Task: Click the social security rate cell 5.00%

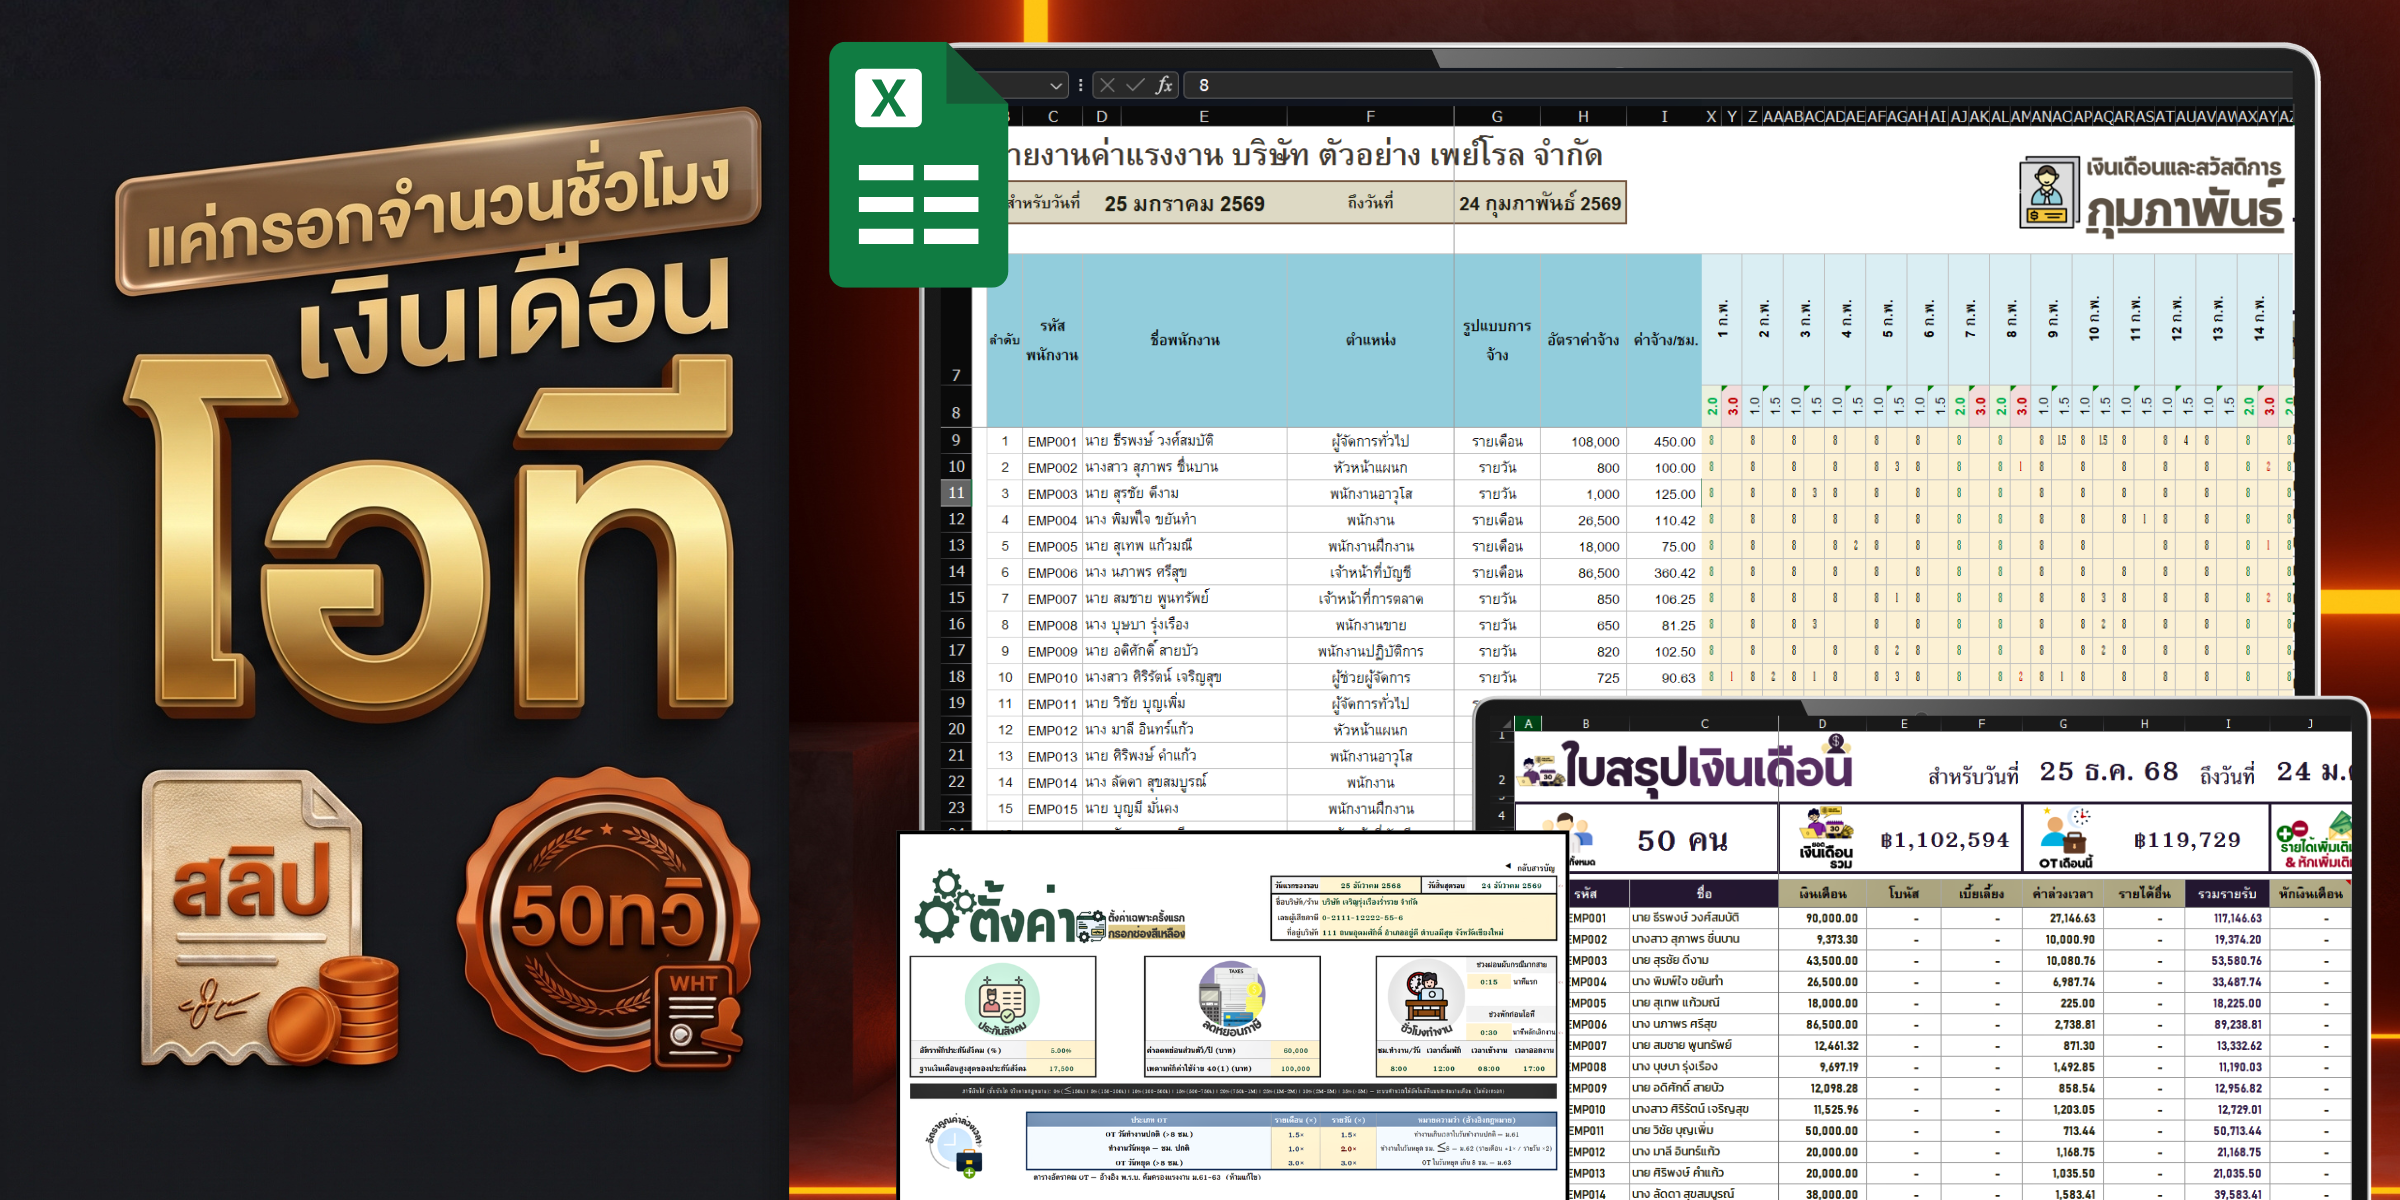Action: click(1060, 1050)
